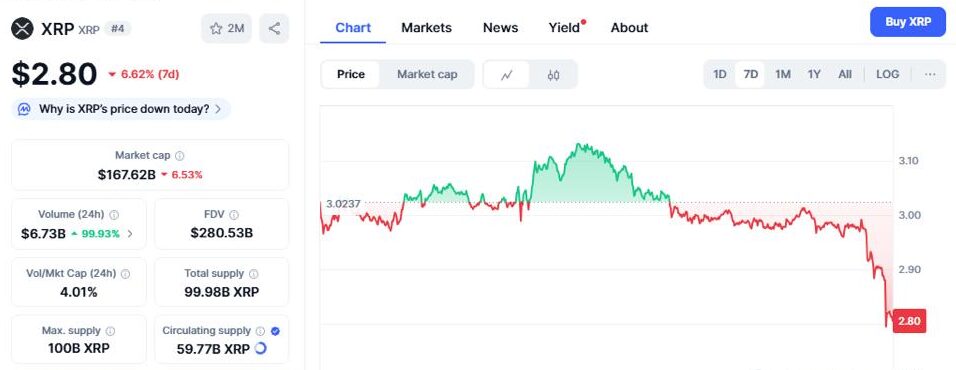
Task: Open the Yield tab
Action: coord(565,27)
